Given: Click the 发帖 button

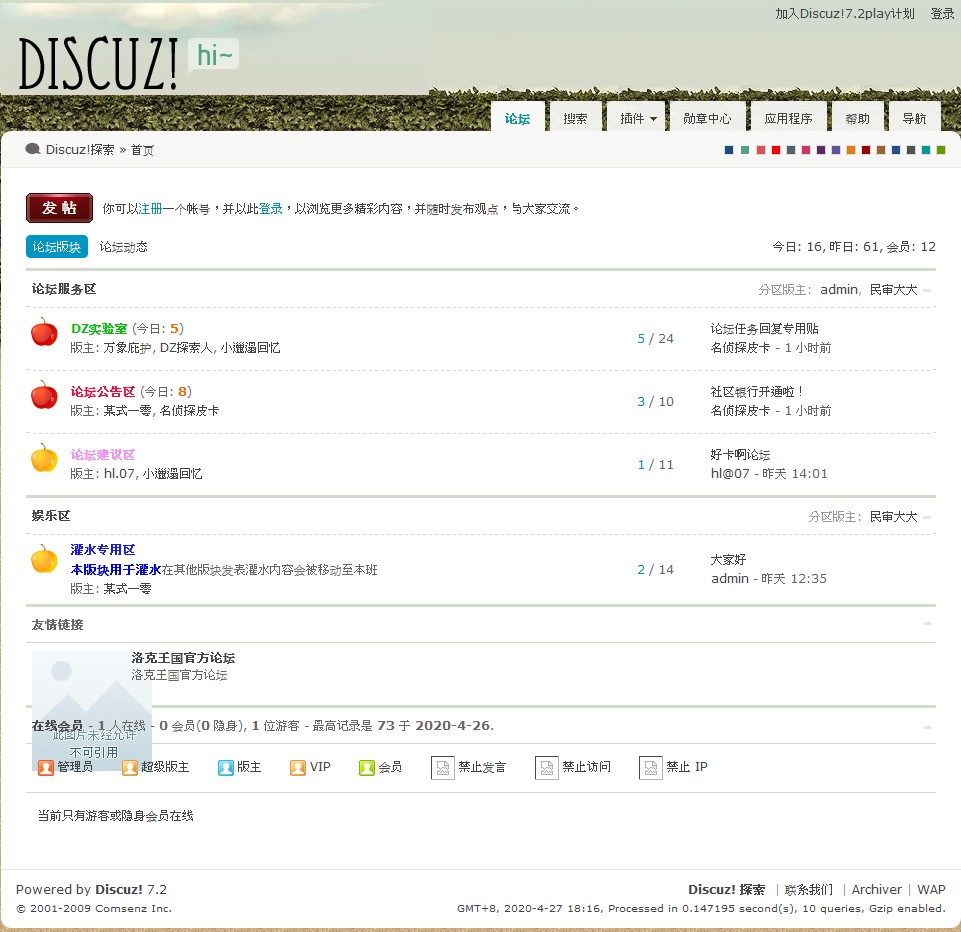Looking at the screenshot, I should (59, 208).
